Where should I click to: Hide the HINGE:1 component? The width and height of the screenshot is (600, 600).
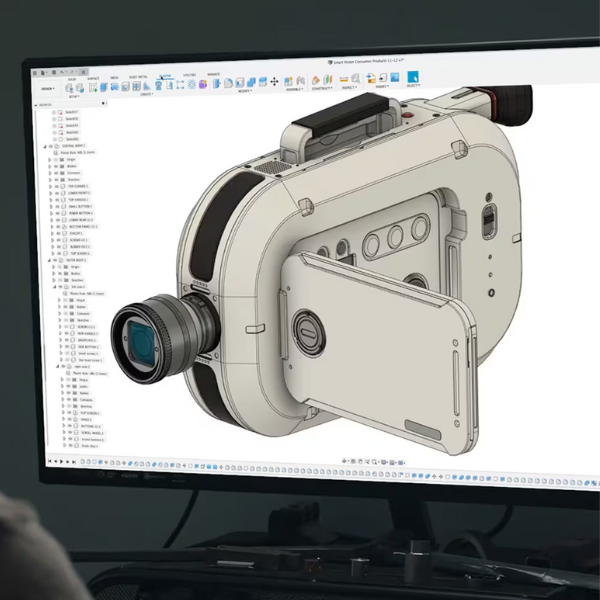(69, 419)
